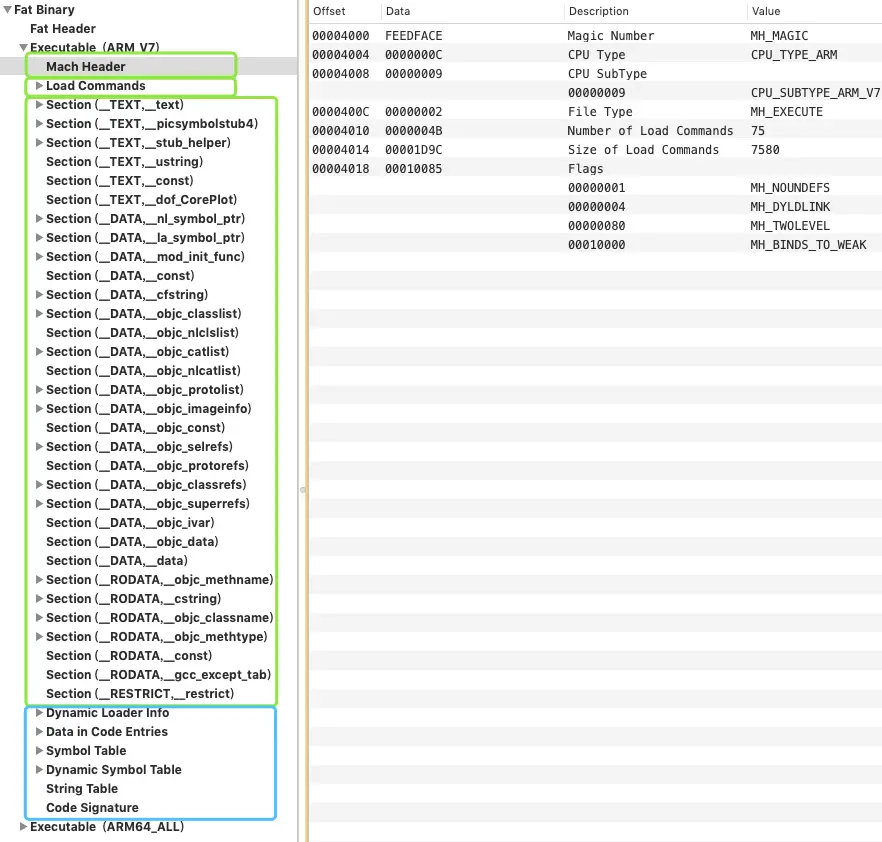Select the MH_TWOLEVEL flag value
The width and height of the screenshot is (882, 842).
click(x=790, y=226)
